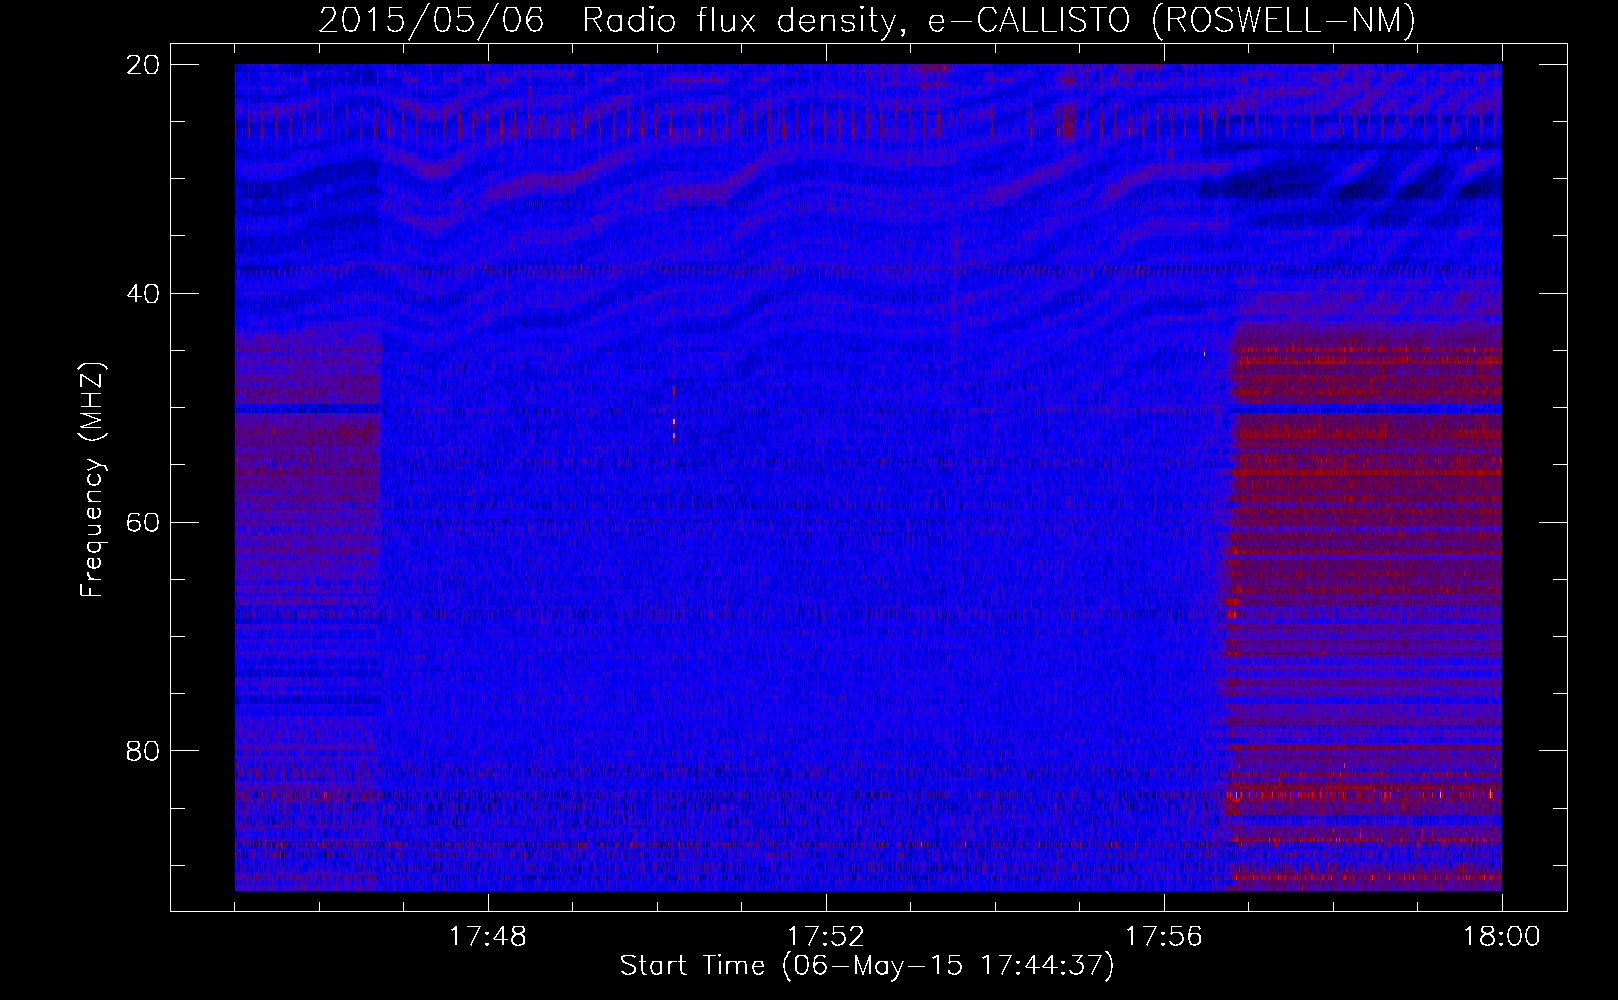Click the 17:56 time tick label

click(1163, 937)
